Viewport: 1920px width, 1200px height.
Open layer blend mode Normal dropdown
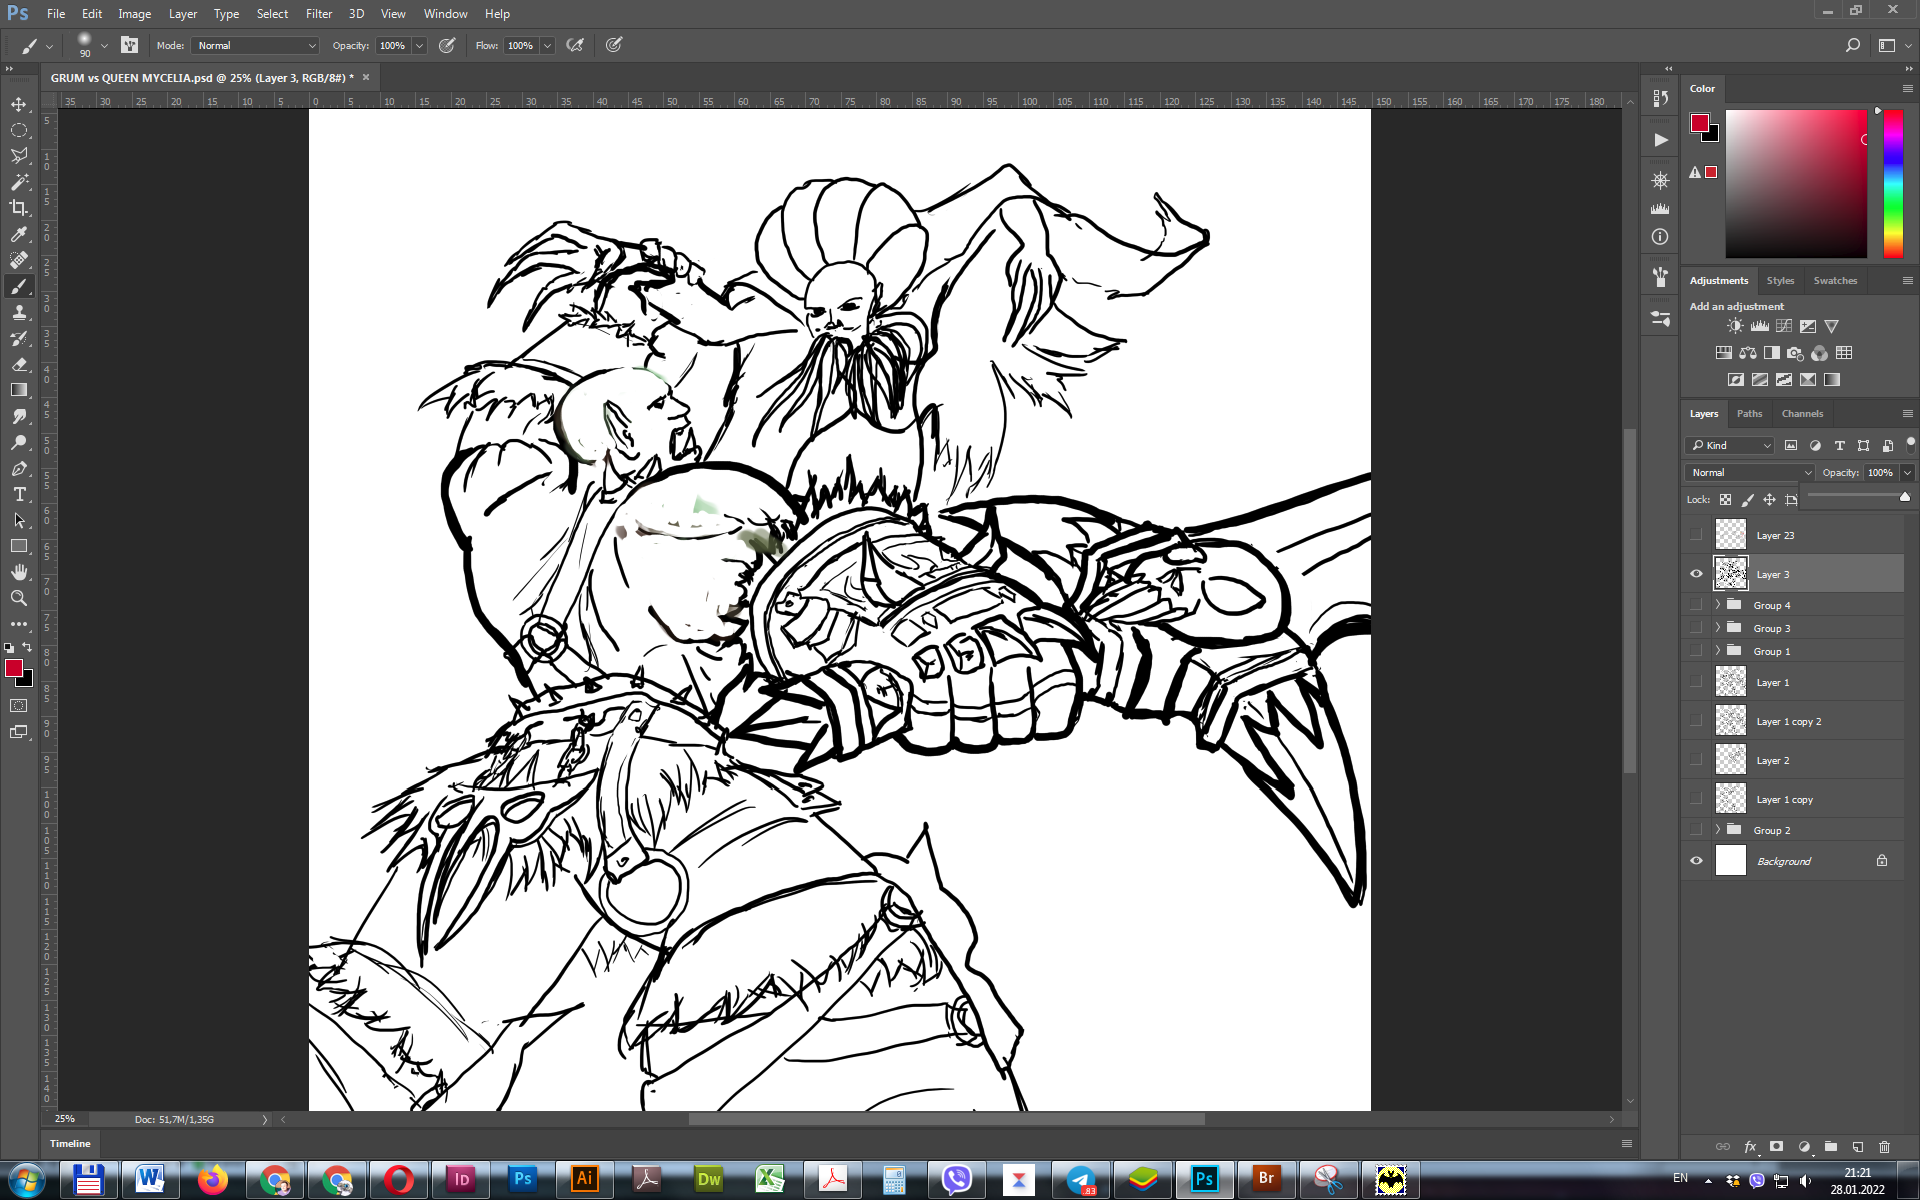coord(1749,472)
